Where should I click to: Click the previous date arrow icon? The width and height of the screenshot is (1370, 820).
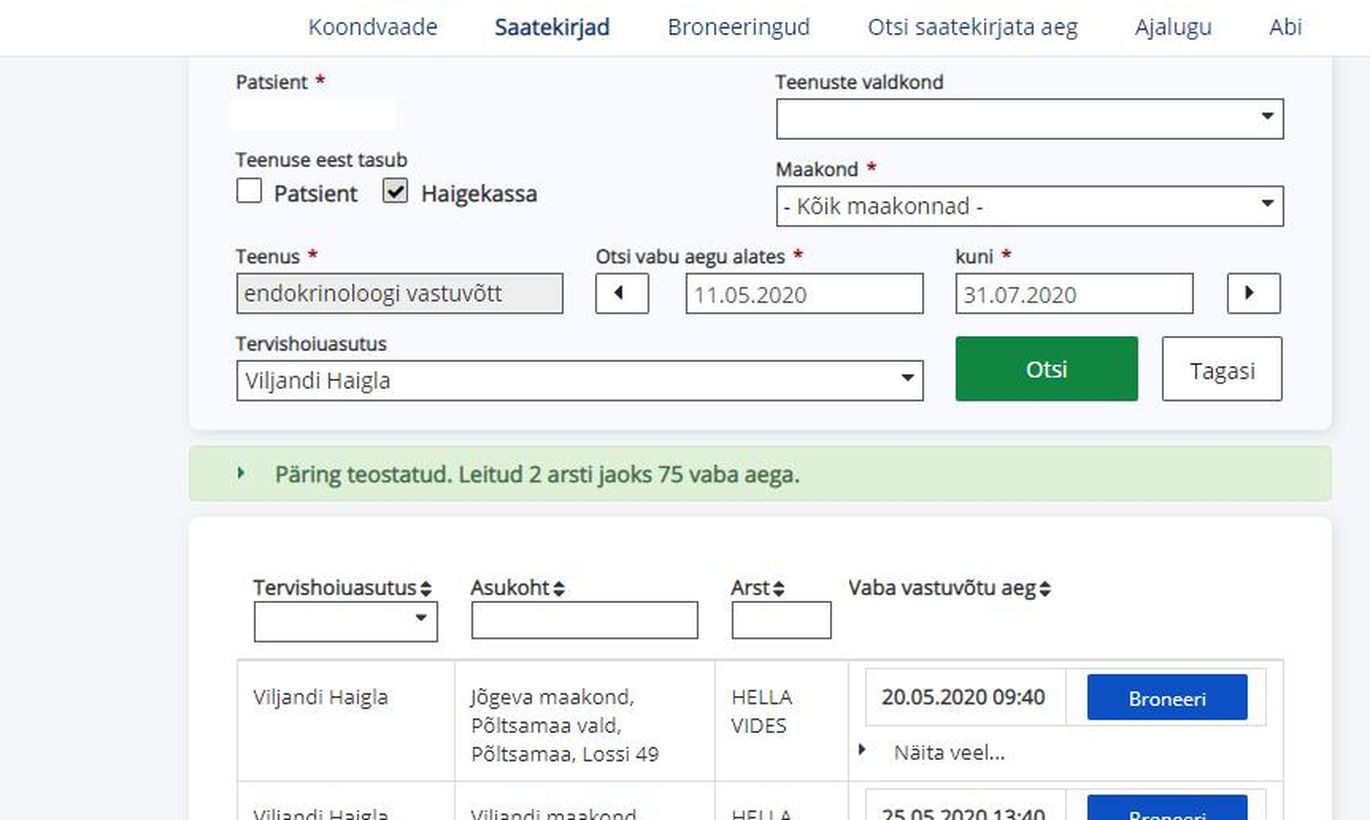(622, 294)
